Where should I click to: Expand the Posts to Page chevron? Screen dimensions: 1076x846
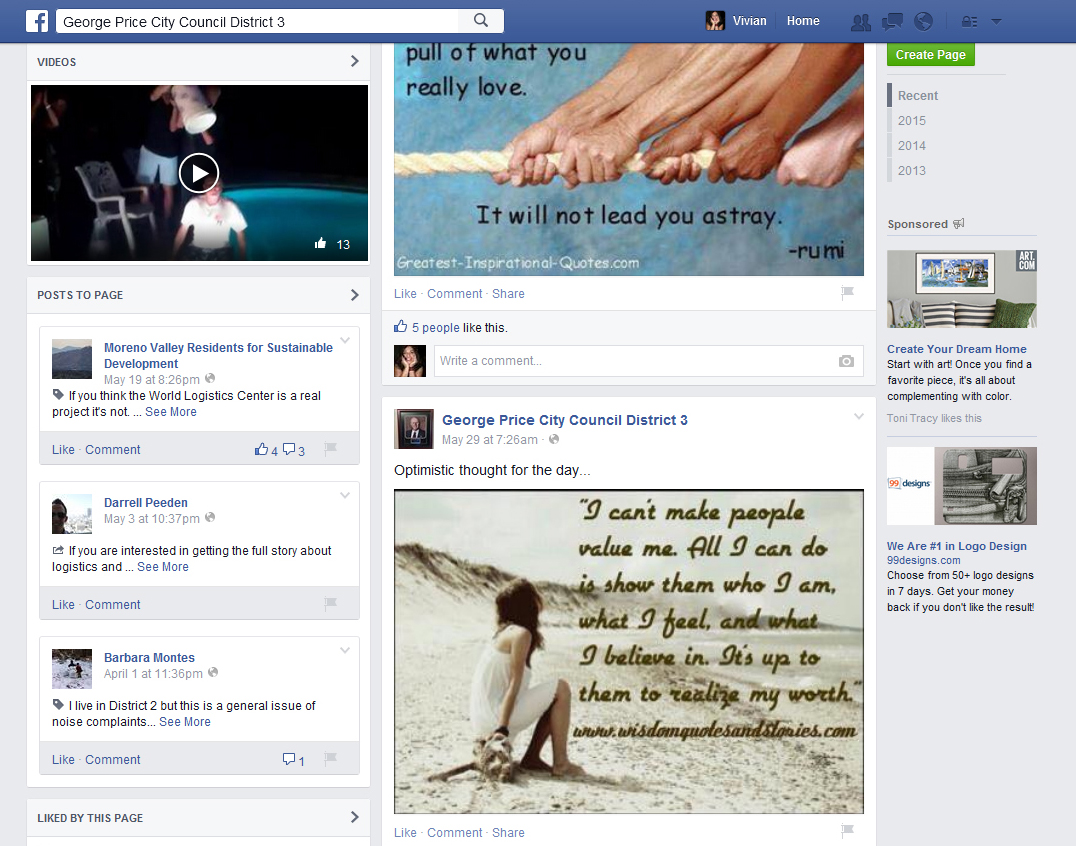[x=354, y=295]
